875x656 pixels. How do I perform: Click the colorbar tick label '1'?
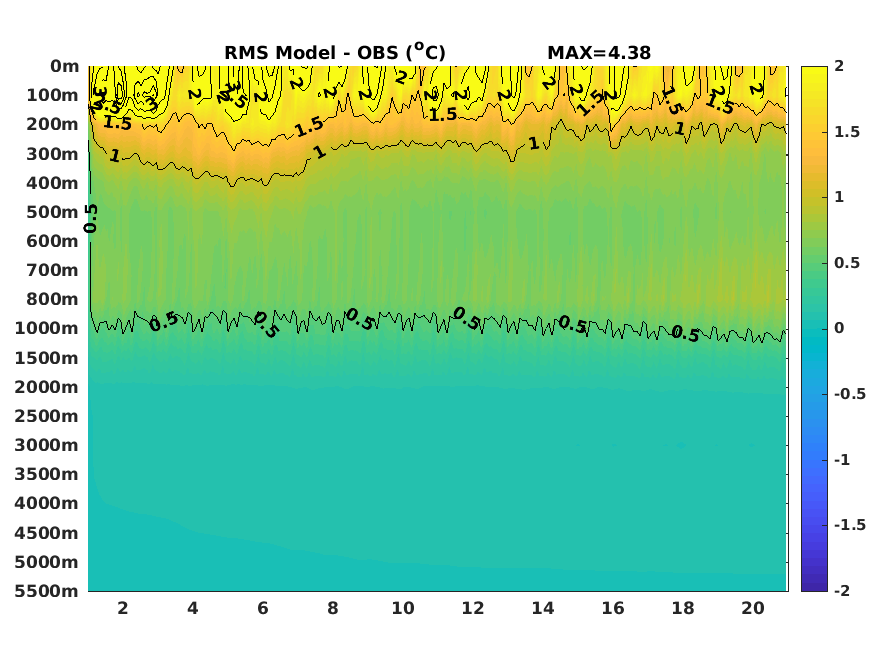[839, 197]
